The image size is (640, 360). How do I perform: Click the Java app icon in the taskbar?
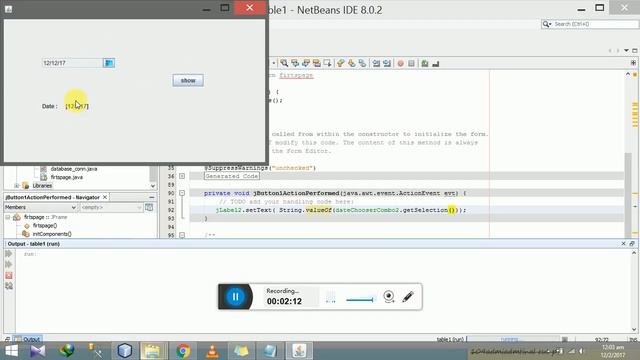tap(299, 351)
